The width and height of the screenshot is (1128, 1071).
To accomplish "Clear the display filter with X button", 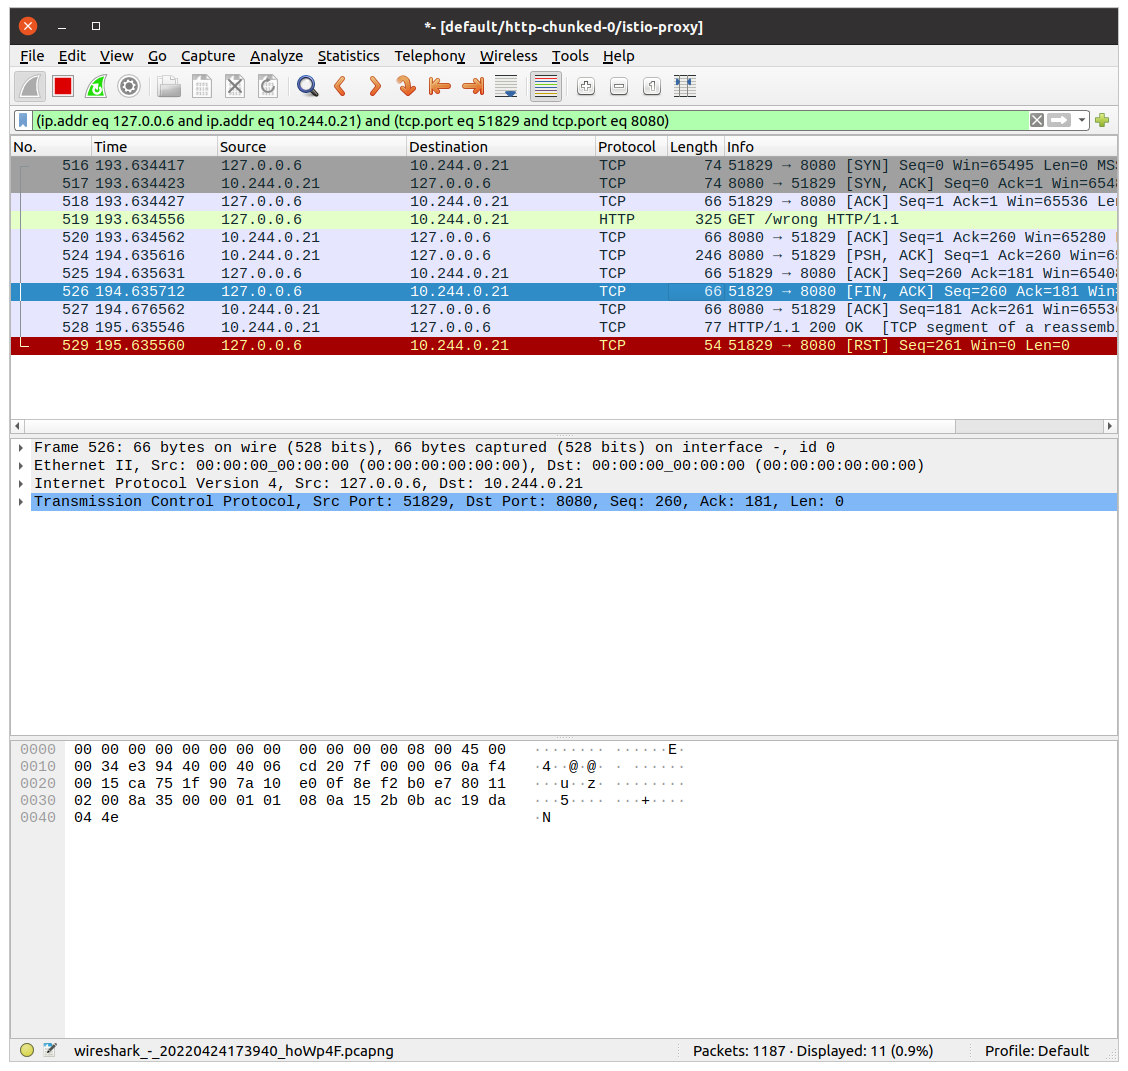I will [x=1037, y=120].
